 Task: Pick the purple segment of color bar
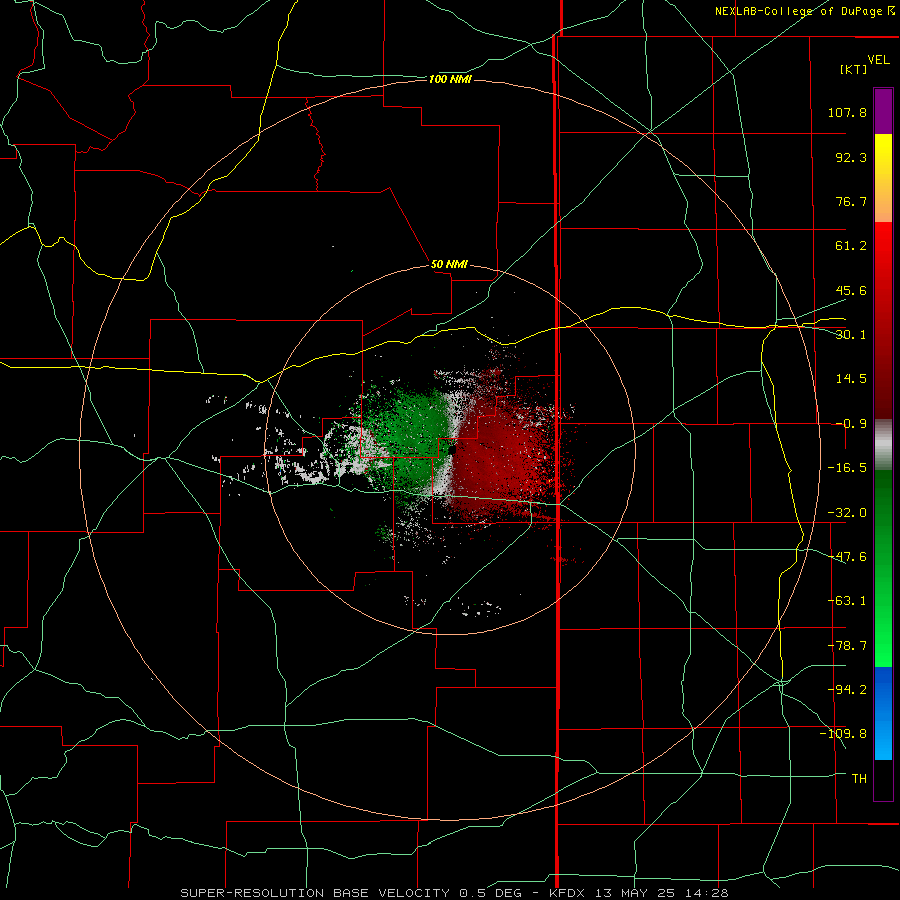click(x=883, y=111)
